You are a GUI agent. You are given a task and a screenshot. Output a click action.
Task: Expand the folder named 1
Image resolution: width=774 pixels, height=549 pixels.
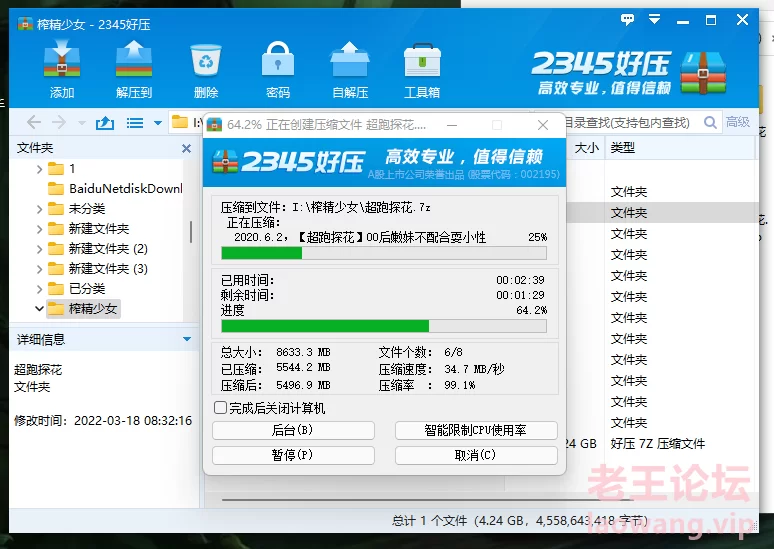click(39, 169)
